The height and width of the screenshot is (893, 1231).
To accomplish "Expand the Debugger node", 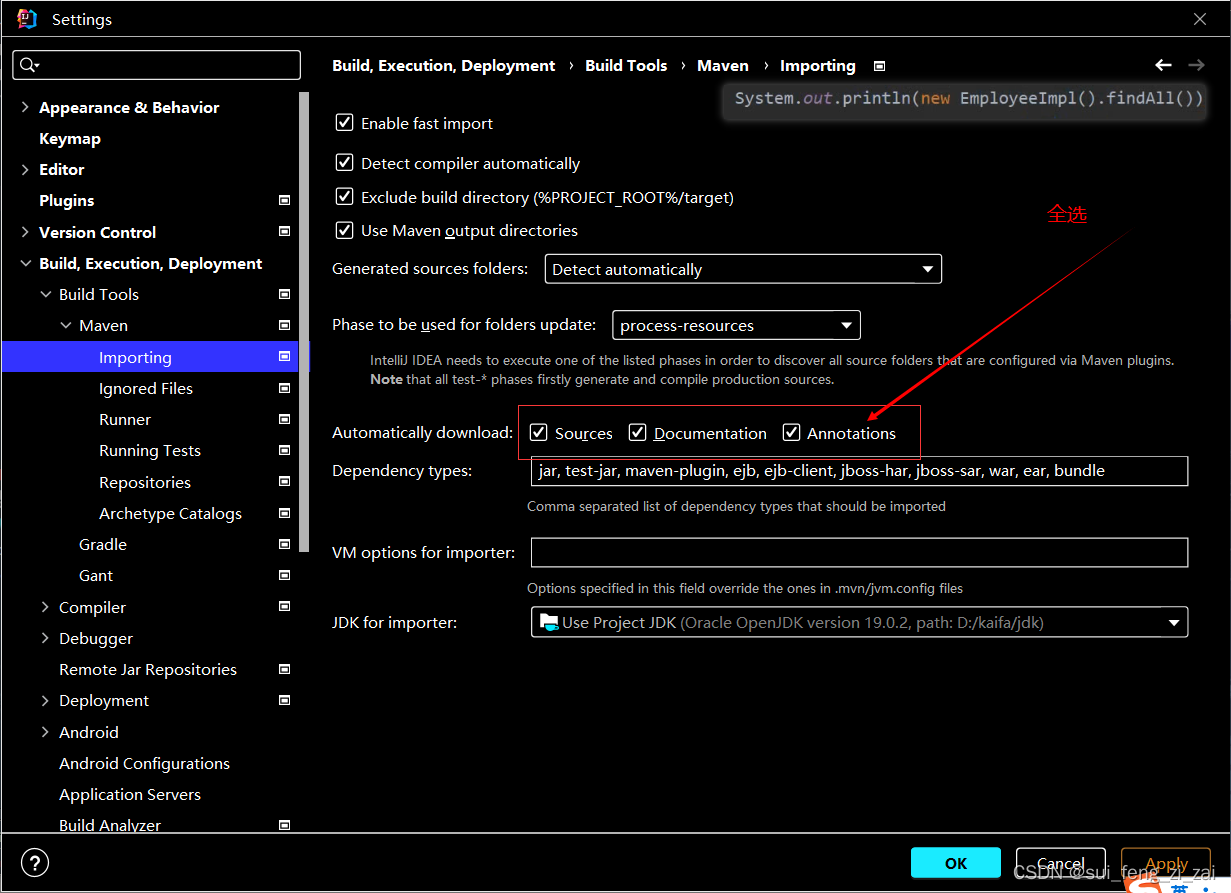I will tap(45, 638).
